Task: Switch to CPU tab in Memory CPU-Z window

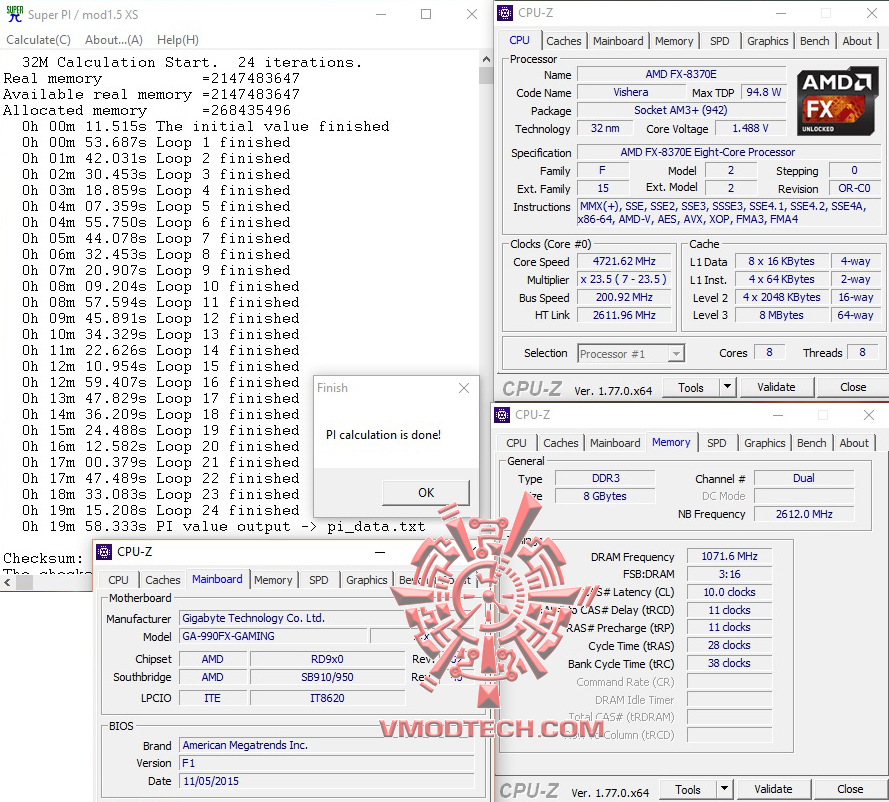Action: pyautogui.click(x=517, y=443)
